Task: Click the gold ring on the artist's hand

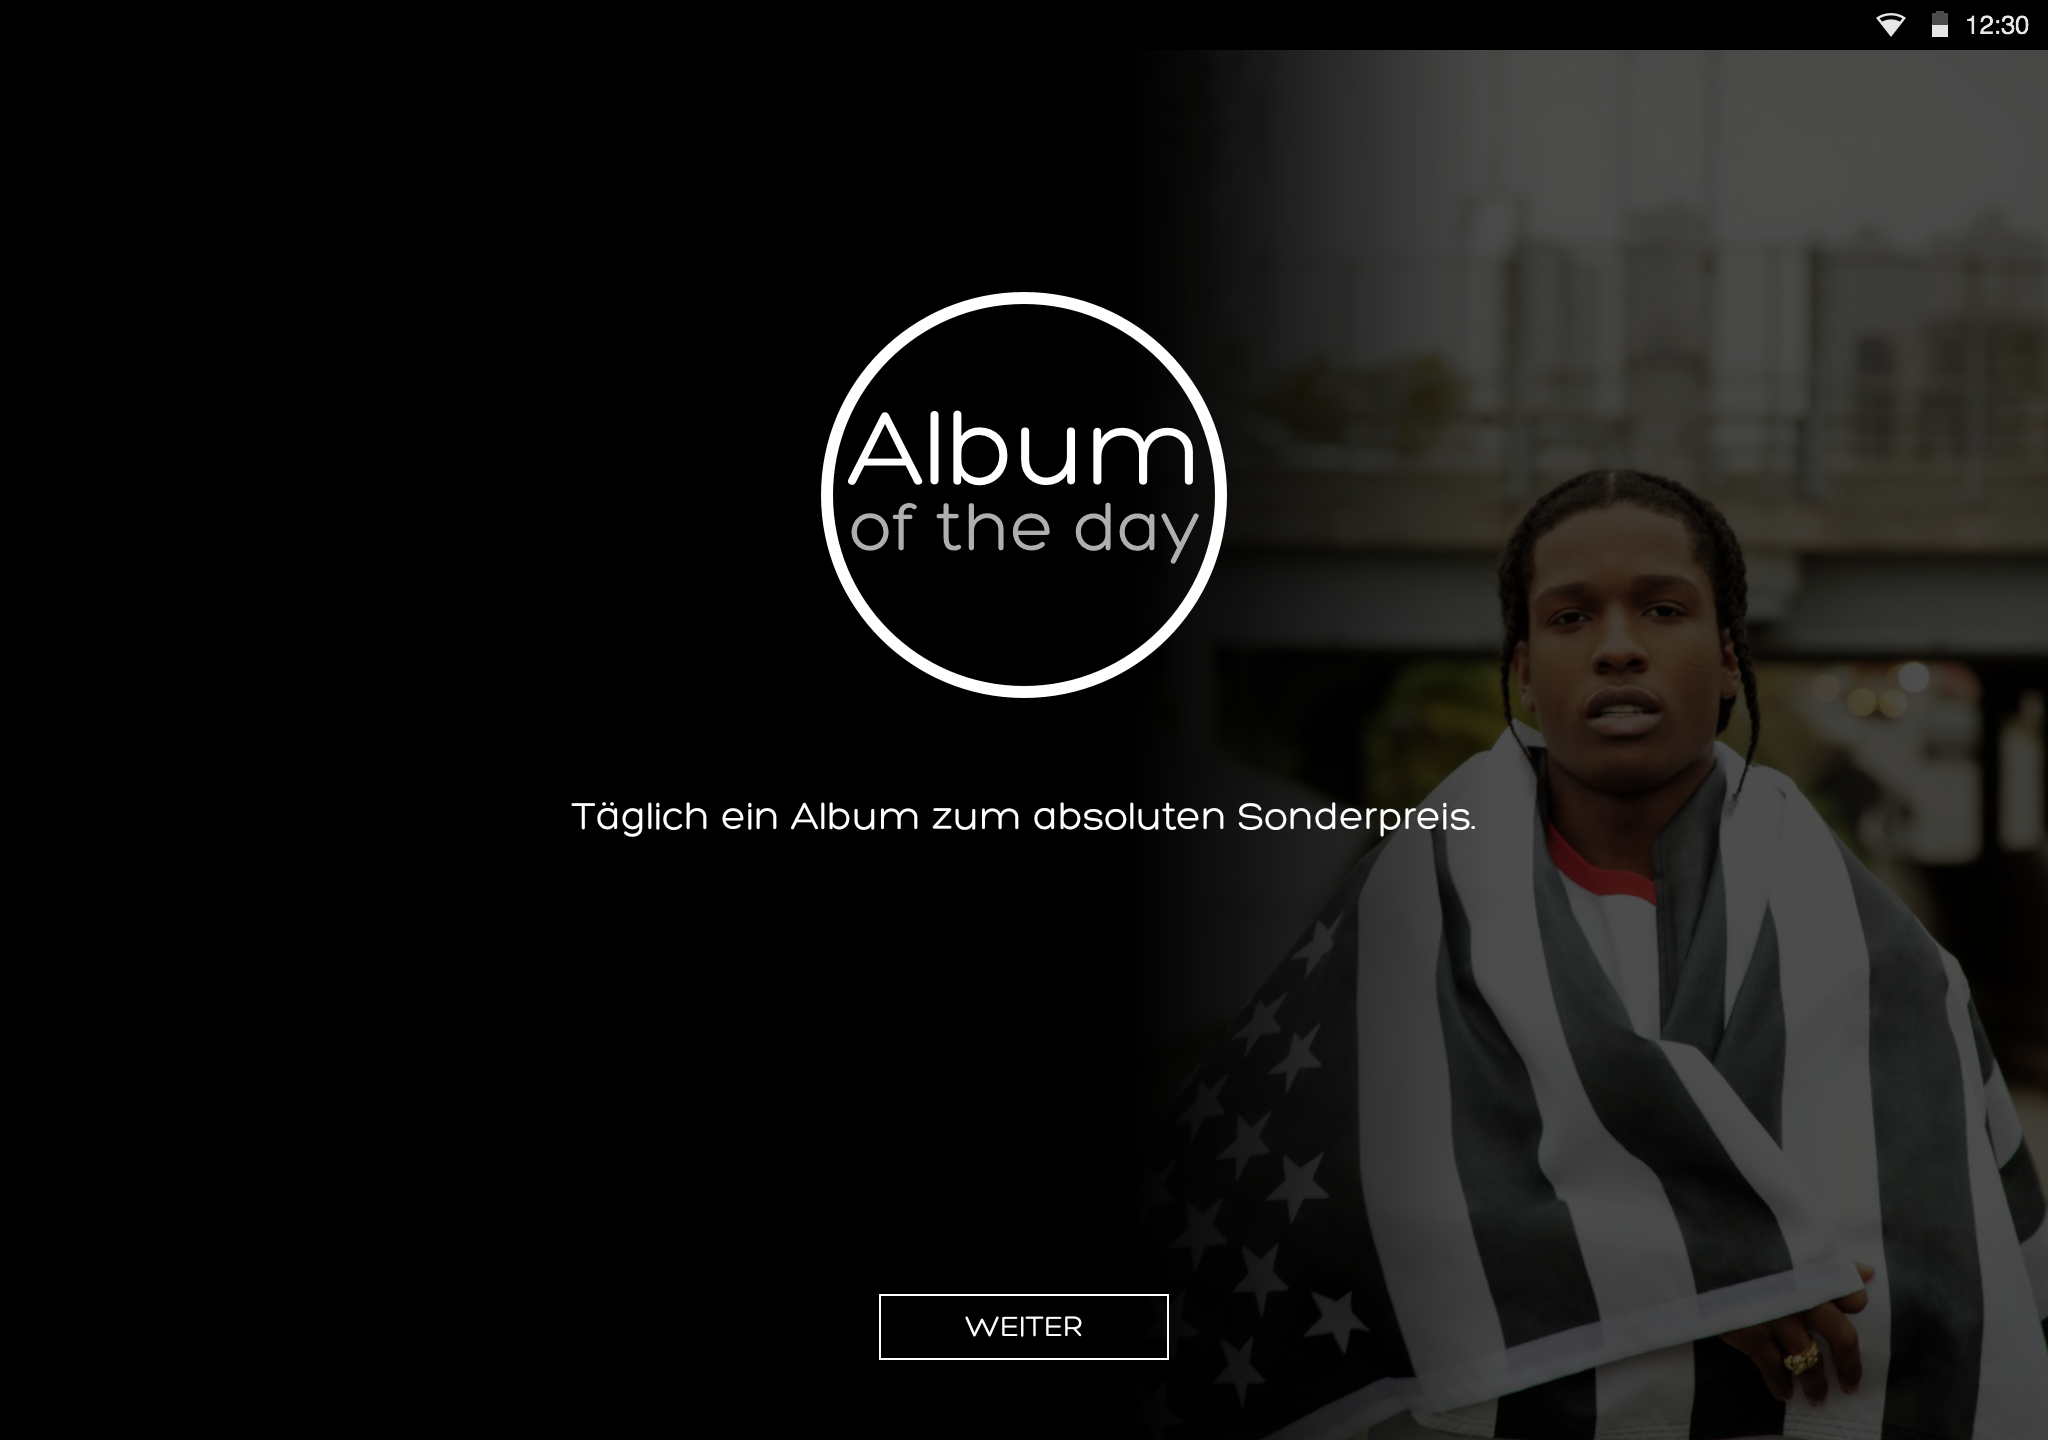Action: click(1801, 1359)
